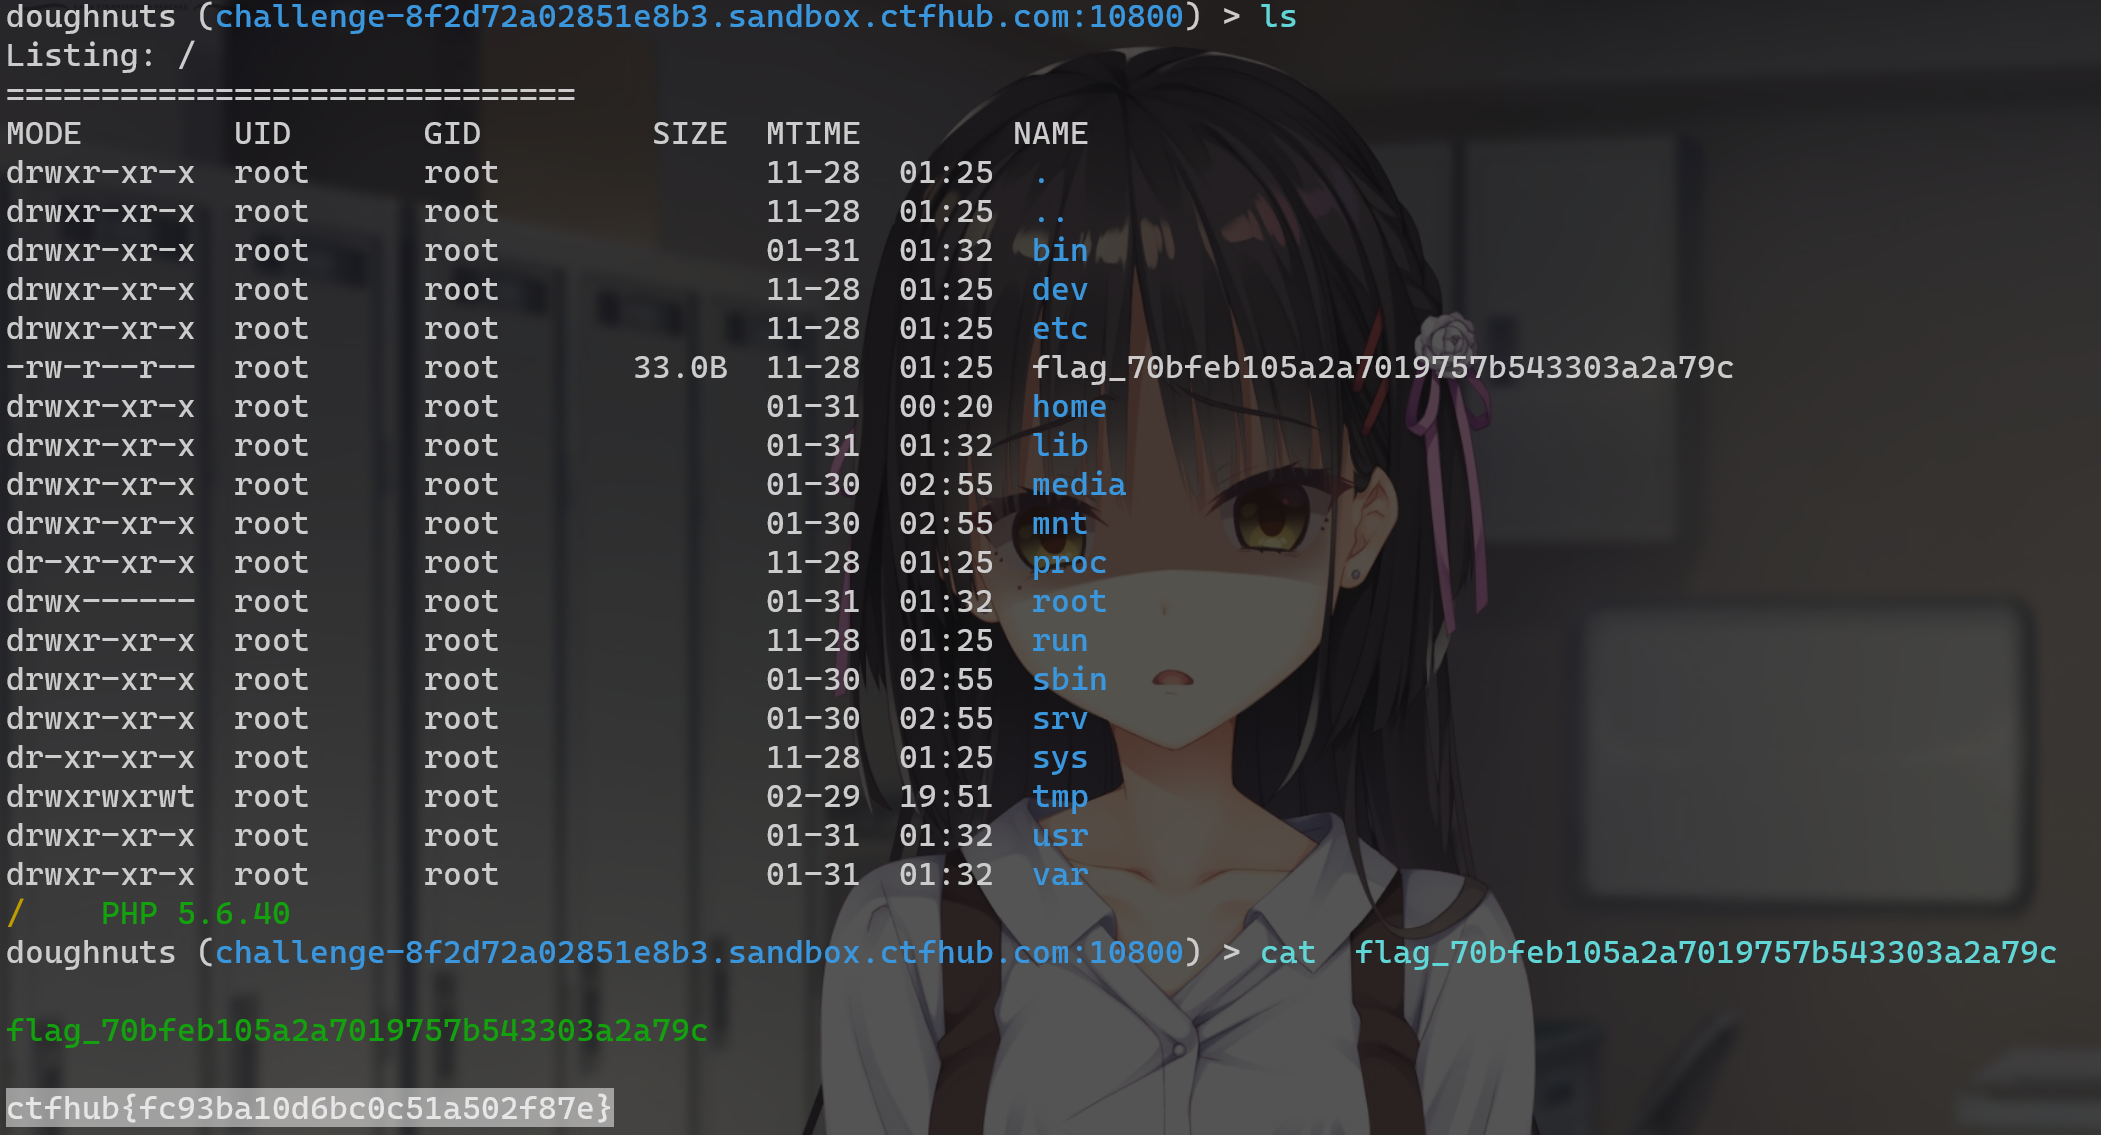Click the 'media' directory name
This screenshot has height=1135, width=2101.
[x=1079, y=485]
